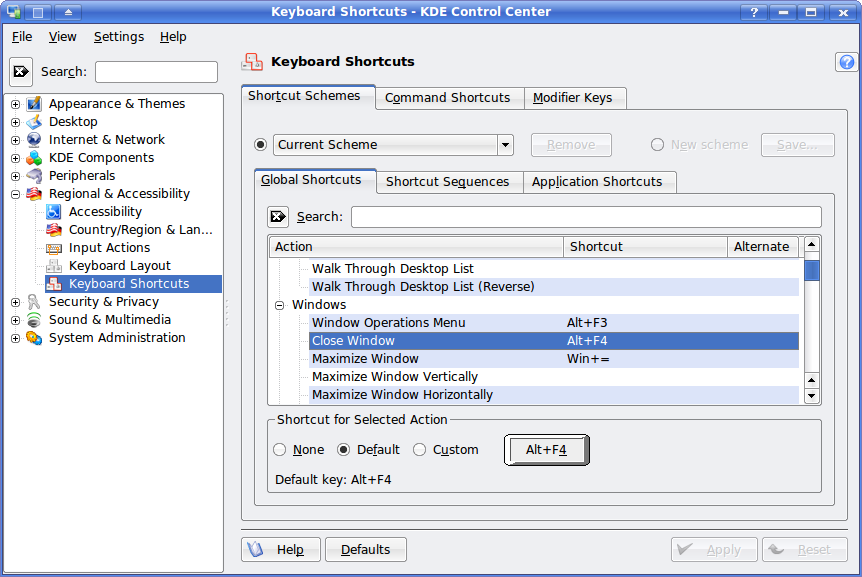862x577 pixels.
Task: Click the KDE Components icon
Action: pos(34,158)
